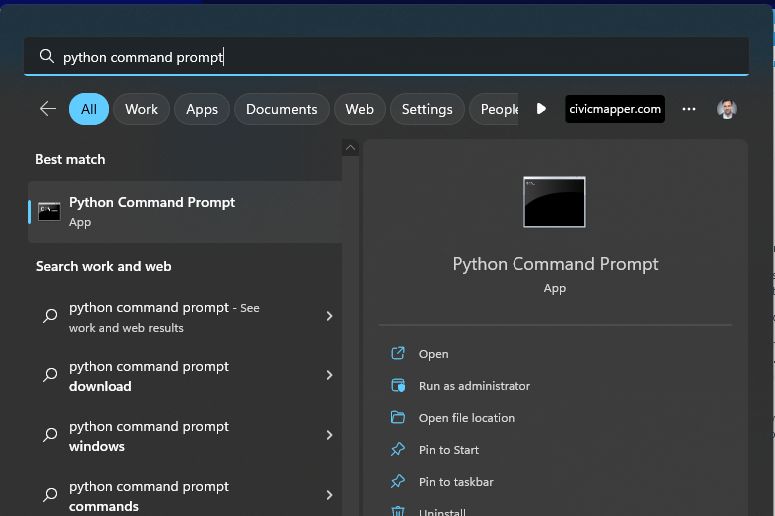Click search icon beside 'See work and web results'

click(50, 316)
